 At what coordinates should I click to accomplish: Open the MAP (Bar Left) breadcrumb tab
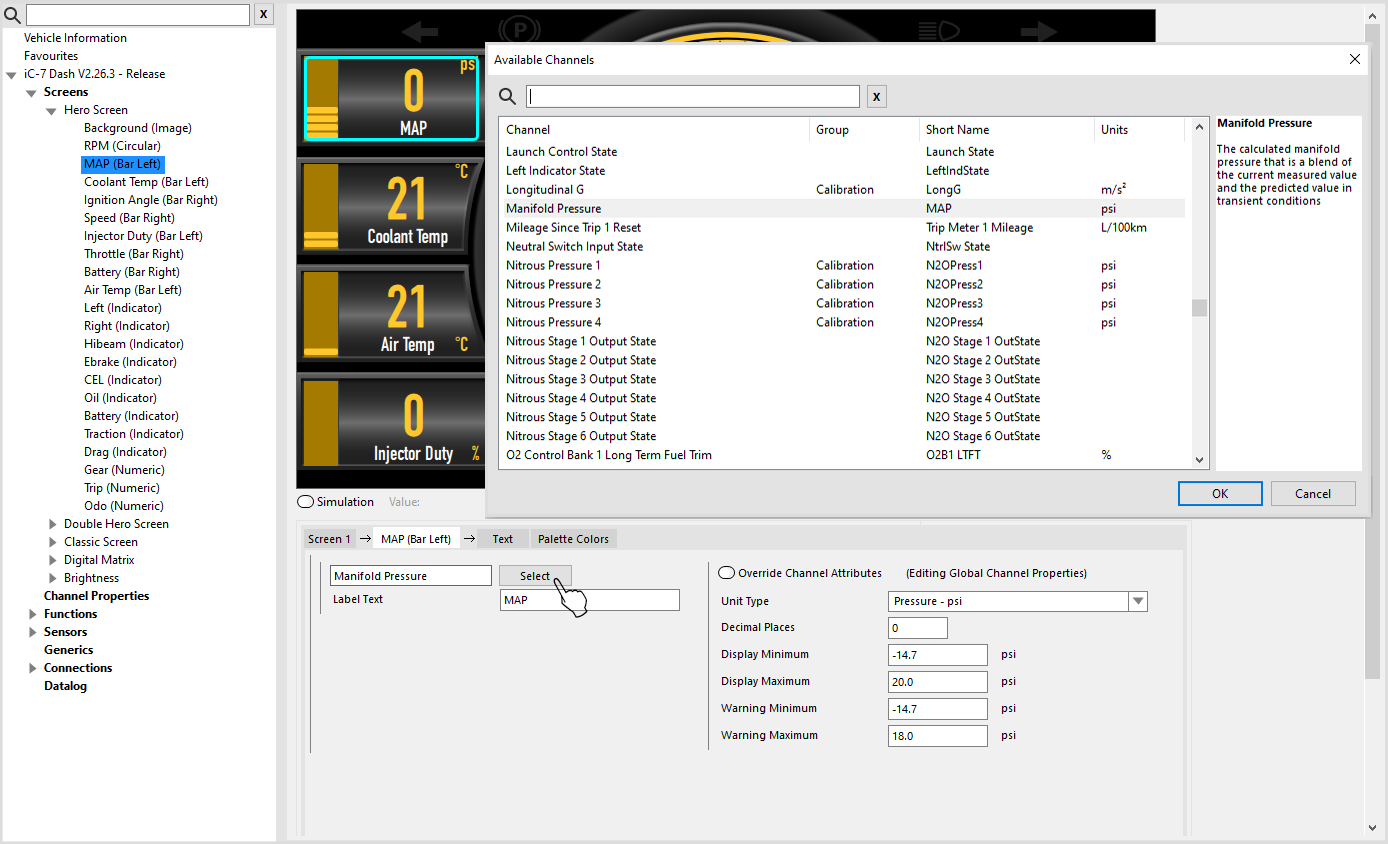tap(416, 539)
